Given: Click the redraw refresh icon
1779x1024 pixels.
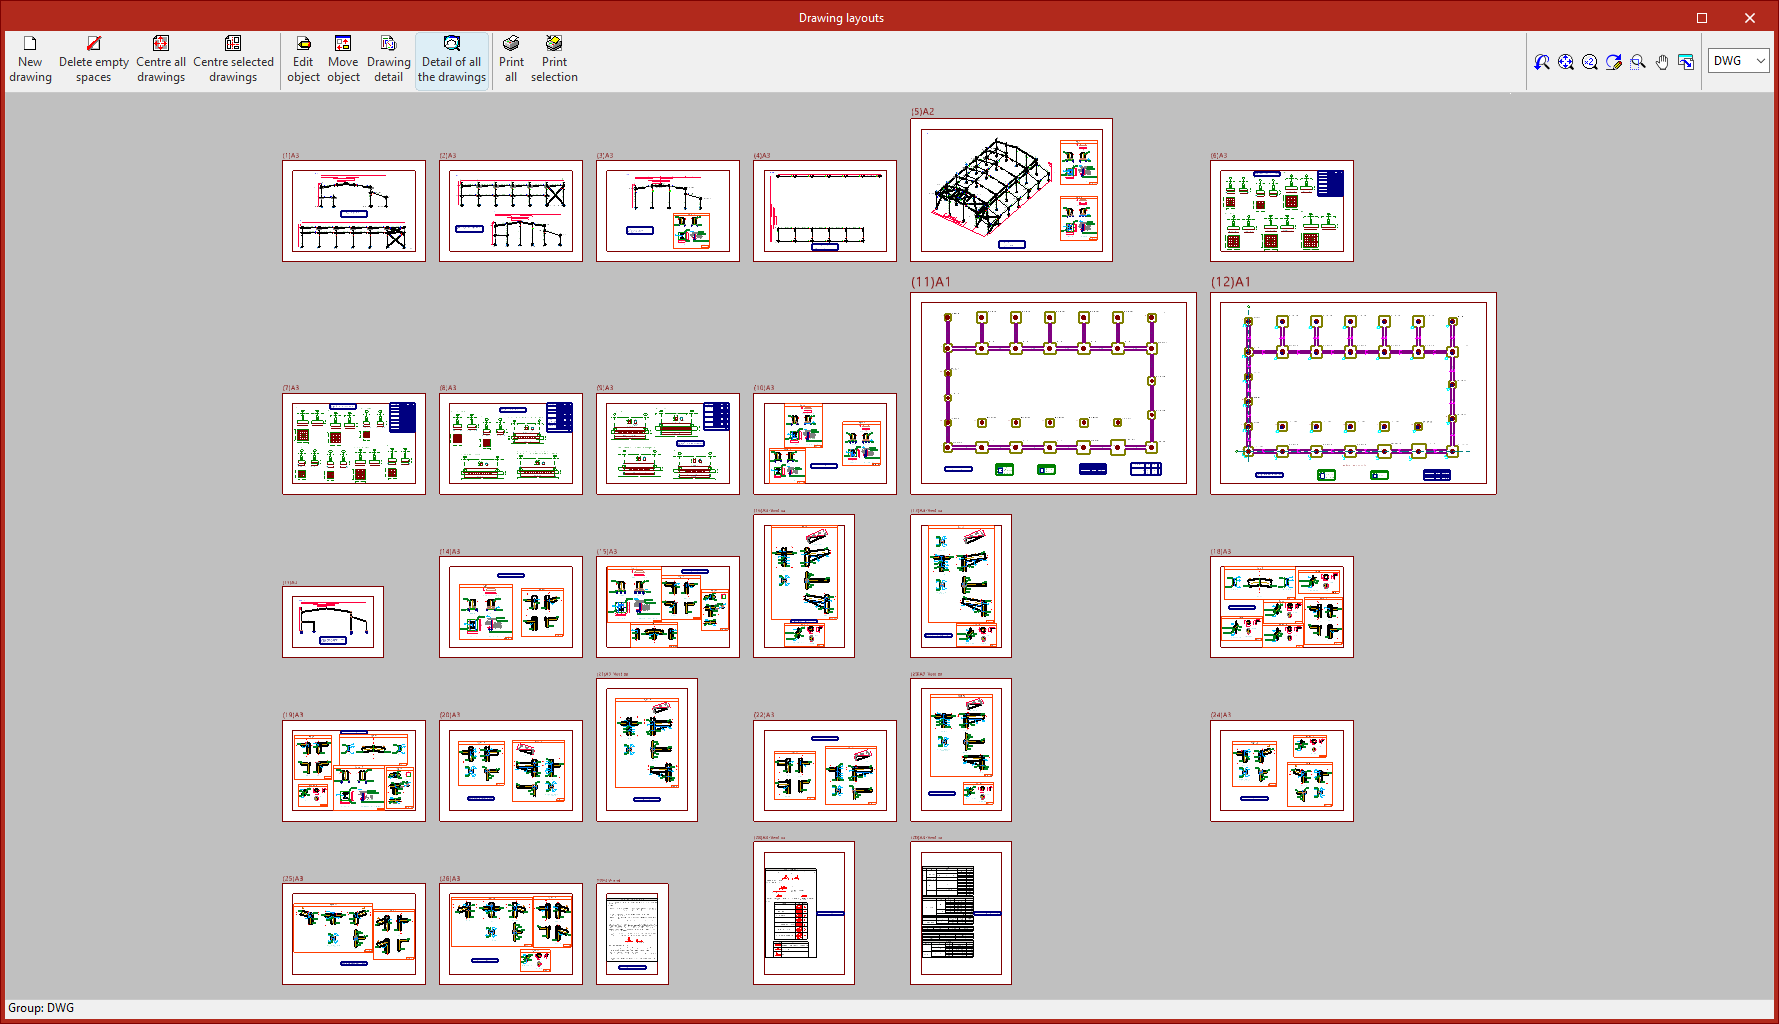Looking at the screenshot, I should pyautogui.click(x=1614, y=62).
